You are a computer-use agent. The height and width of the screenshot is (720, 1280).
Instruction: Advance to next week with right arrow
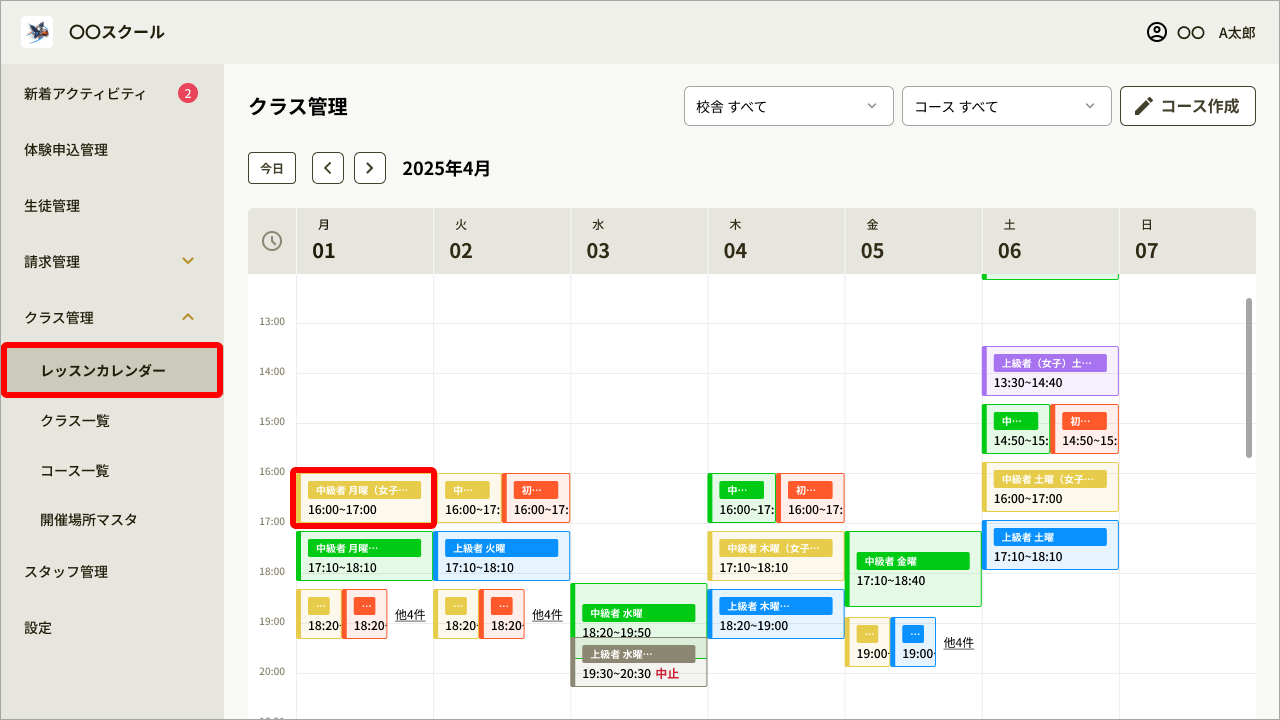pos(370,168)
